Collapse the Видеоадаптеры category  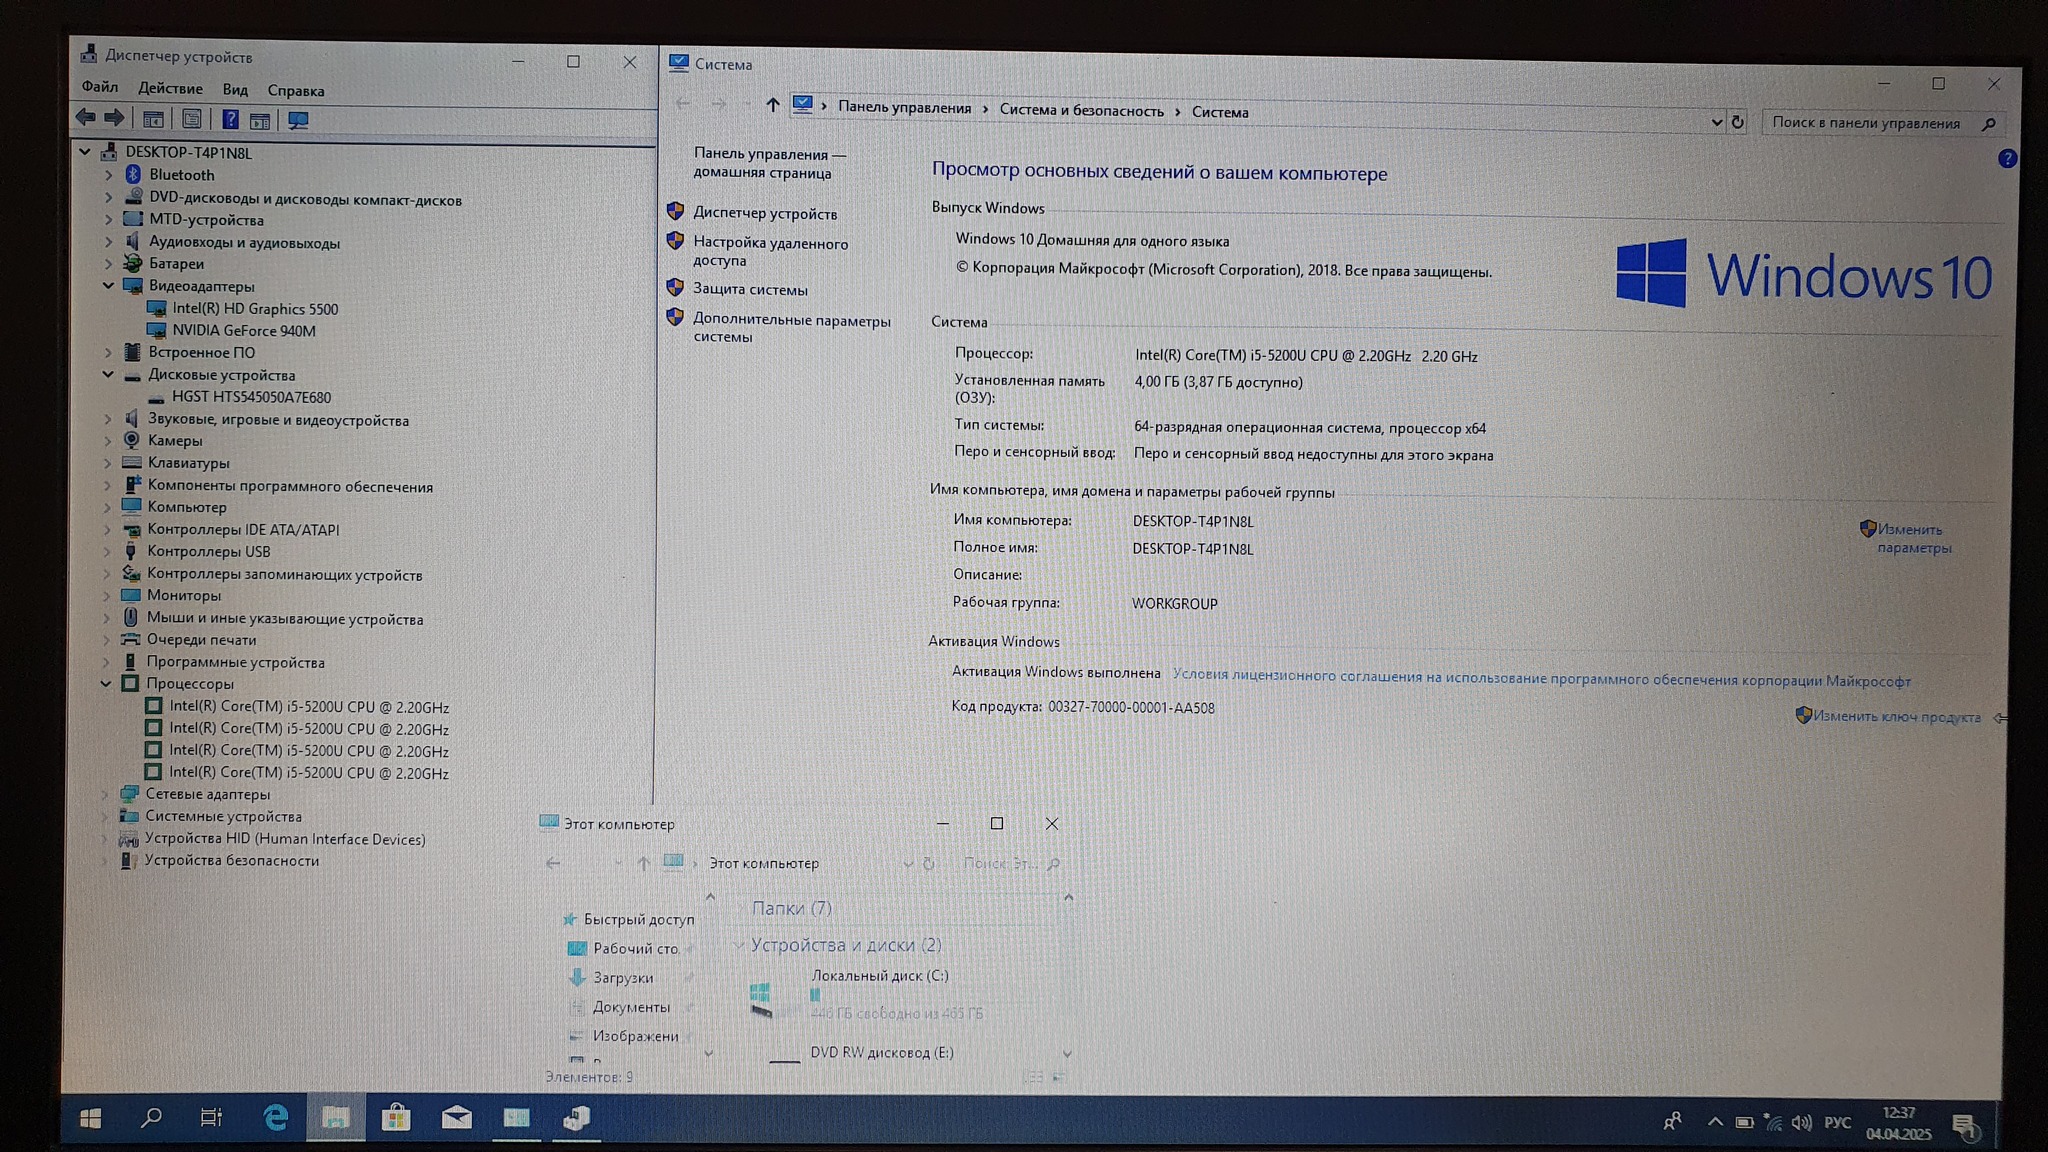pyautogui.click(x=108, y=286)
